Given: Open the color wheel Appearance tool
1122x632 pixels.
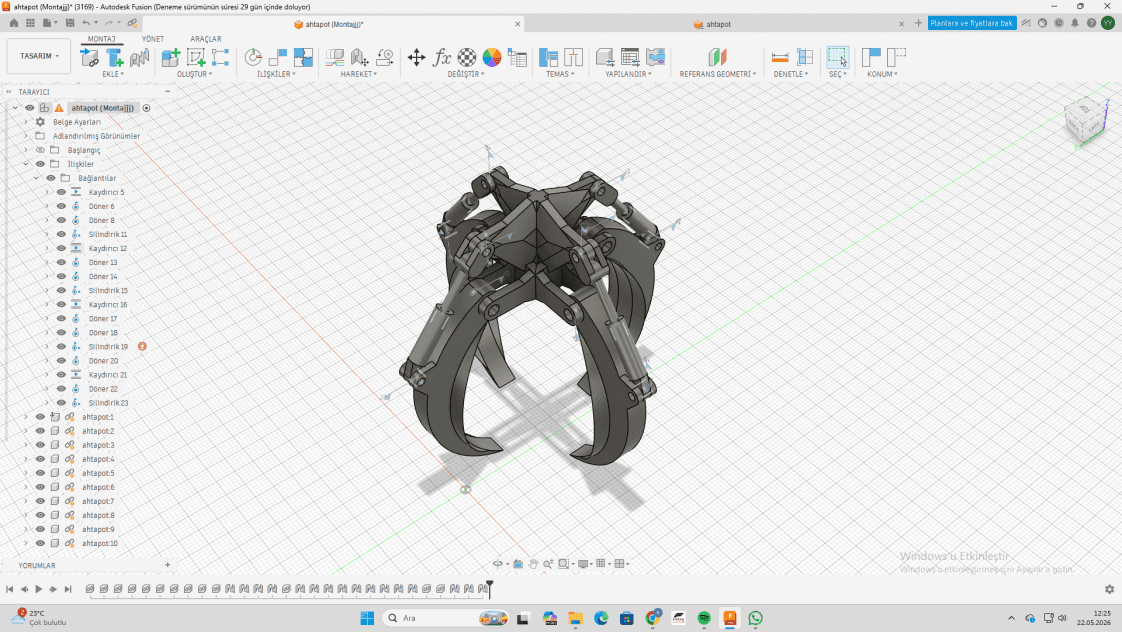Looking at the screenshot, I should click(492, 57).
